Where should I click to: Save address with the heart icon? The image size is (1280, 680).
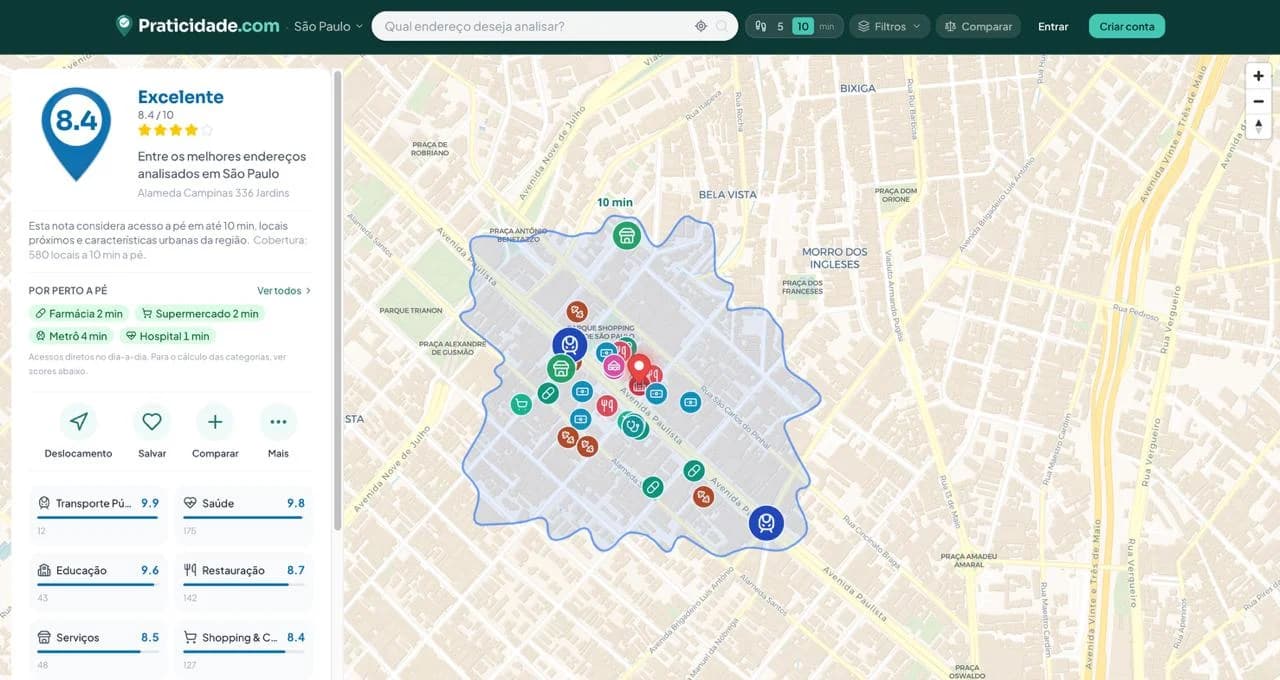(x=152, y=422)
